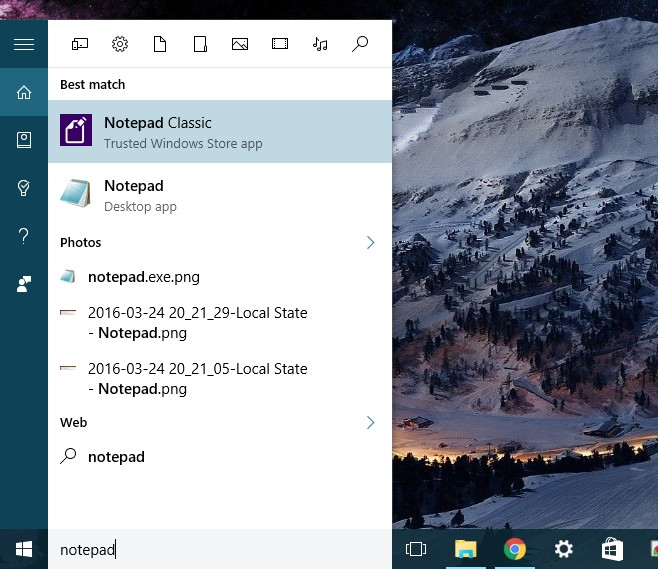Open 2016-03-24 20_21_29-Local State Notepad.png
The image size is (658, 569).
pyautogui.click(x=220, y=323)
